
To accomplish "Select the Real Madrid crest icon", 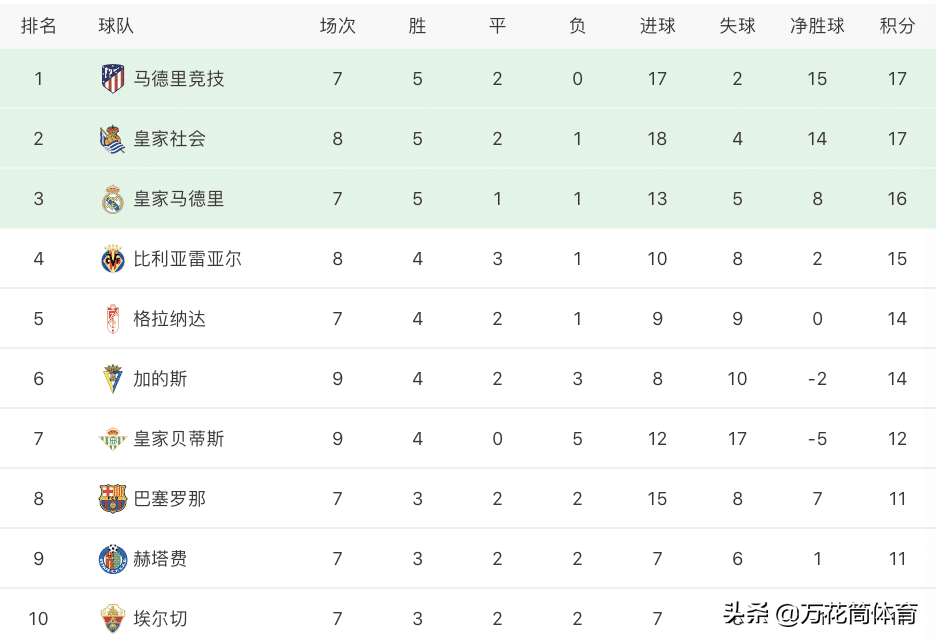I will point(112,199).
